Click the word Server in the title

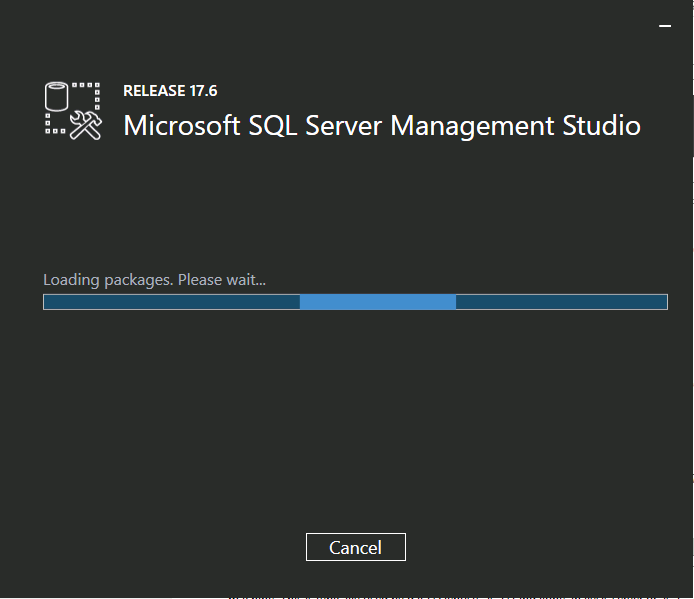[343, 125]
